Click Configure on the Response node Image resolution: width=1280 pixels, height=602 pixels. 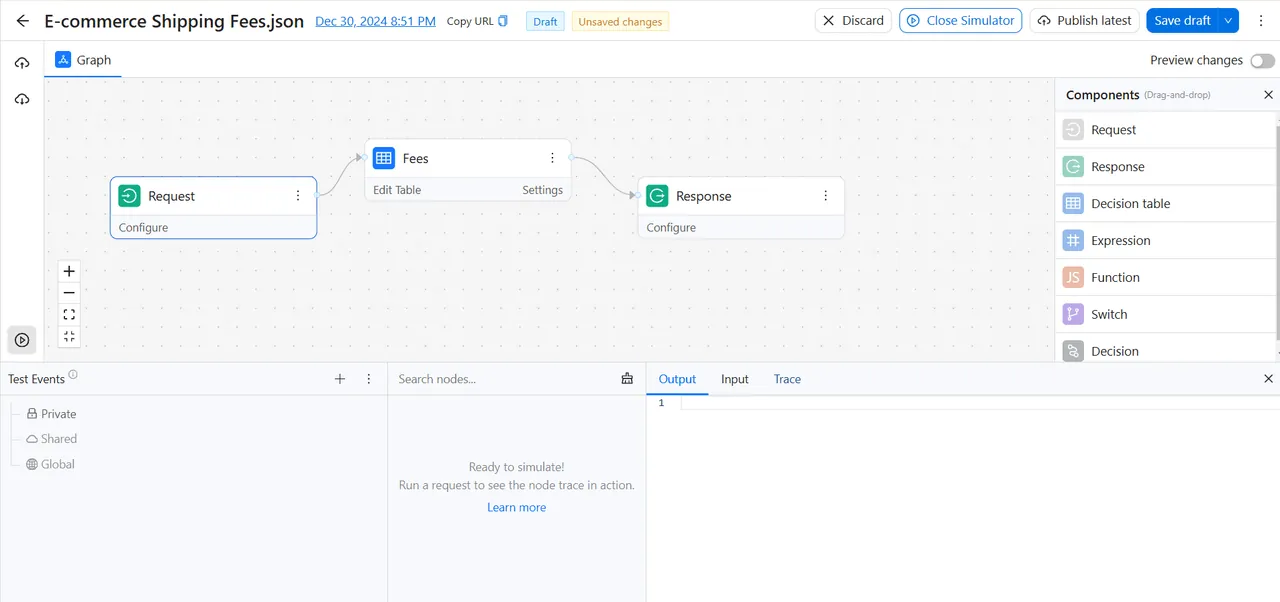pos(671,228)
